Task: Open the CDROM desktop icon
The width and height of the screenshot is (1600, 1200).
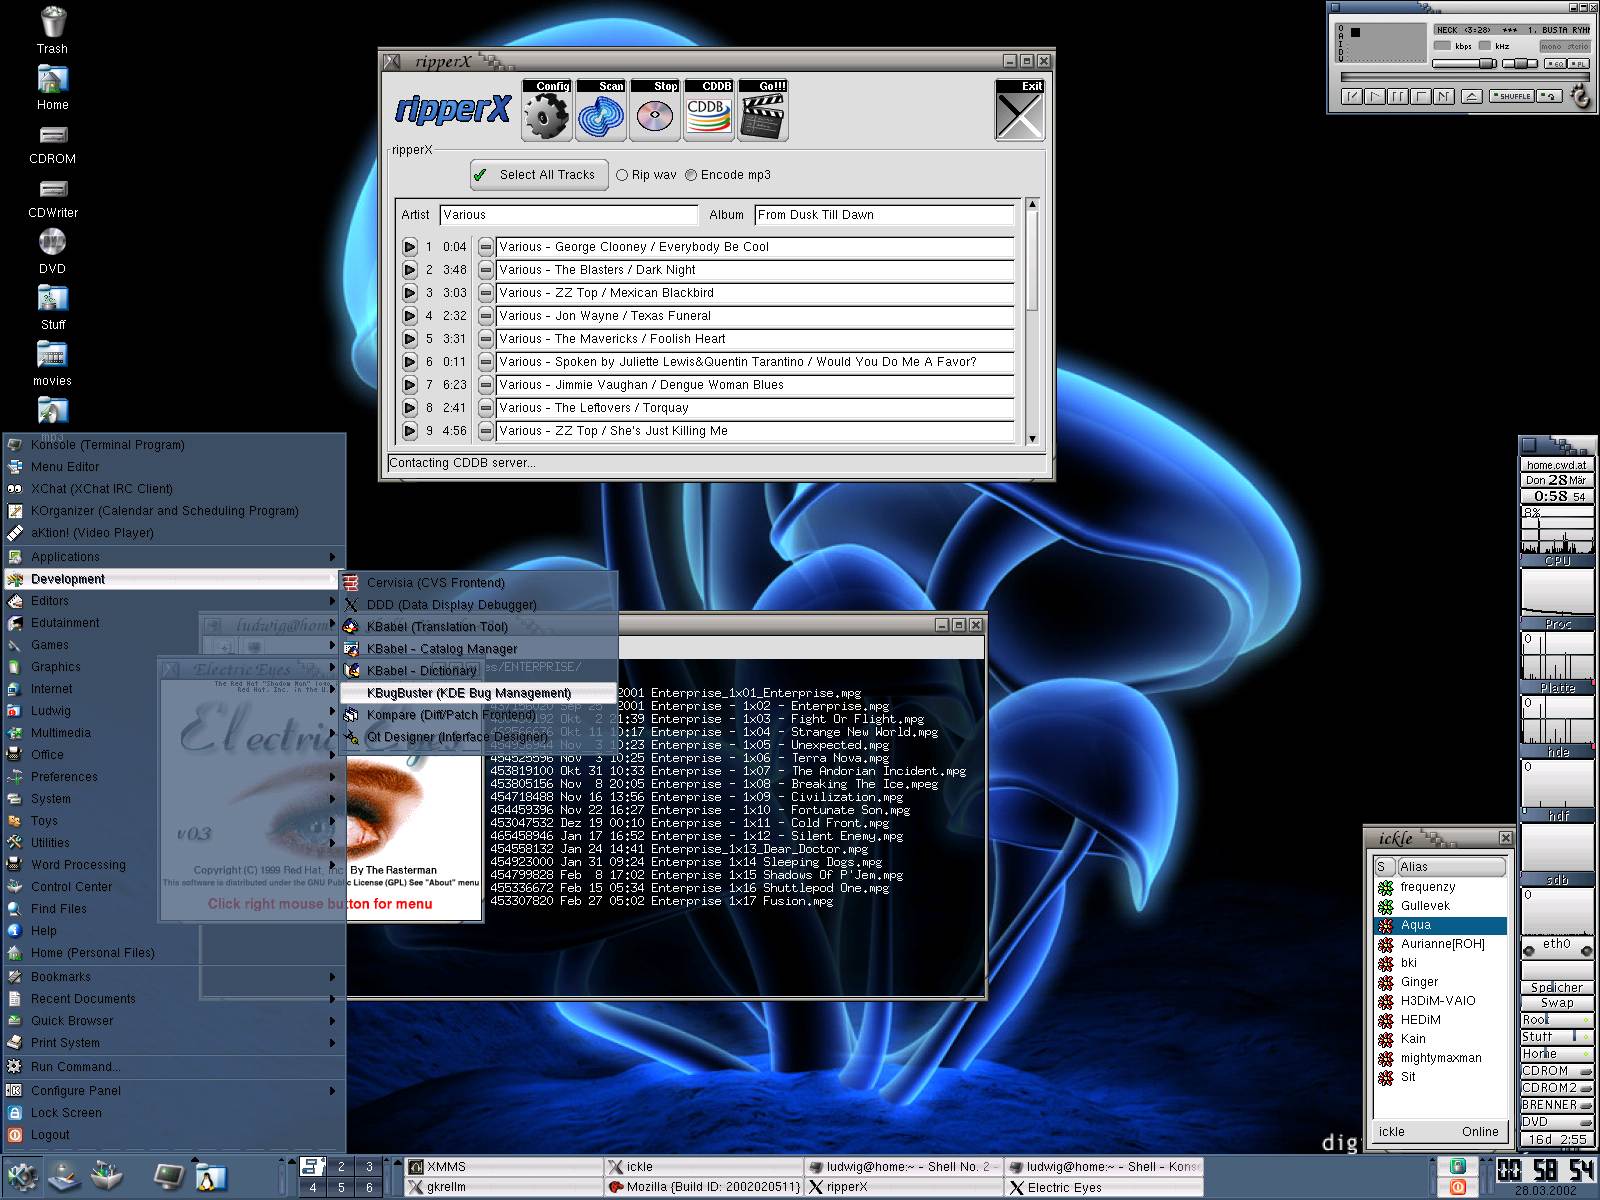Action: [x=52, y=144]
